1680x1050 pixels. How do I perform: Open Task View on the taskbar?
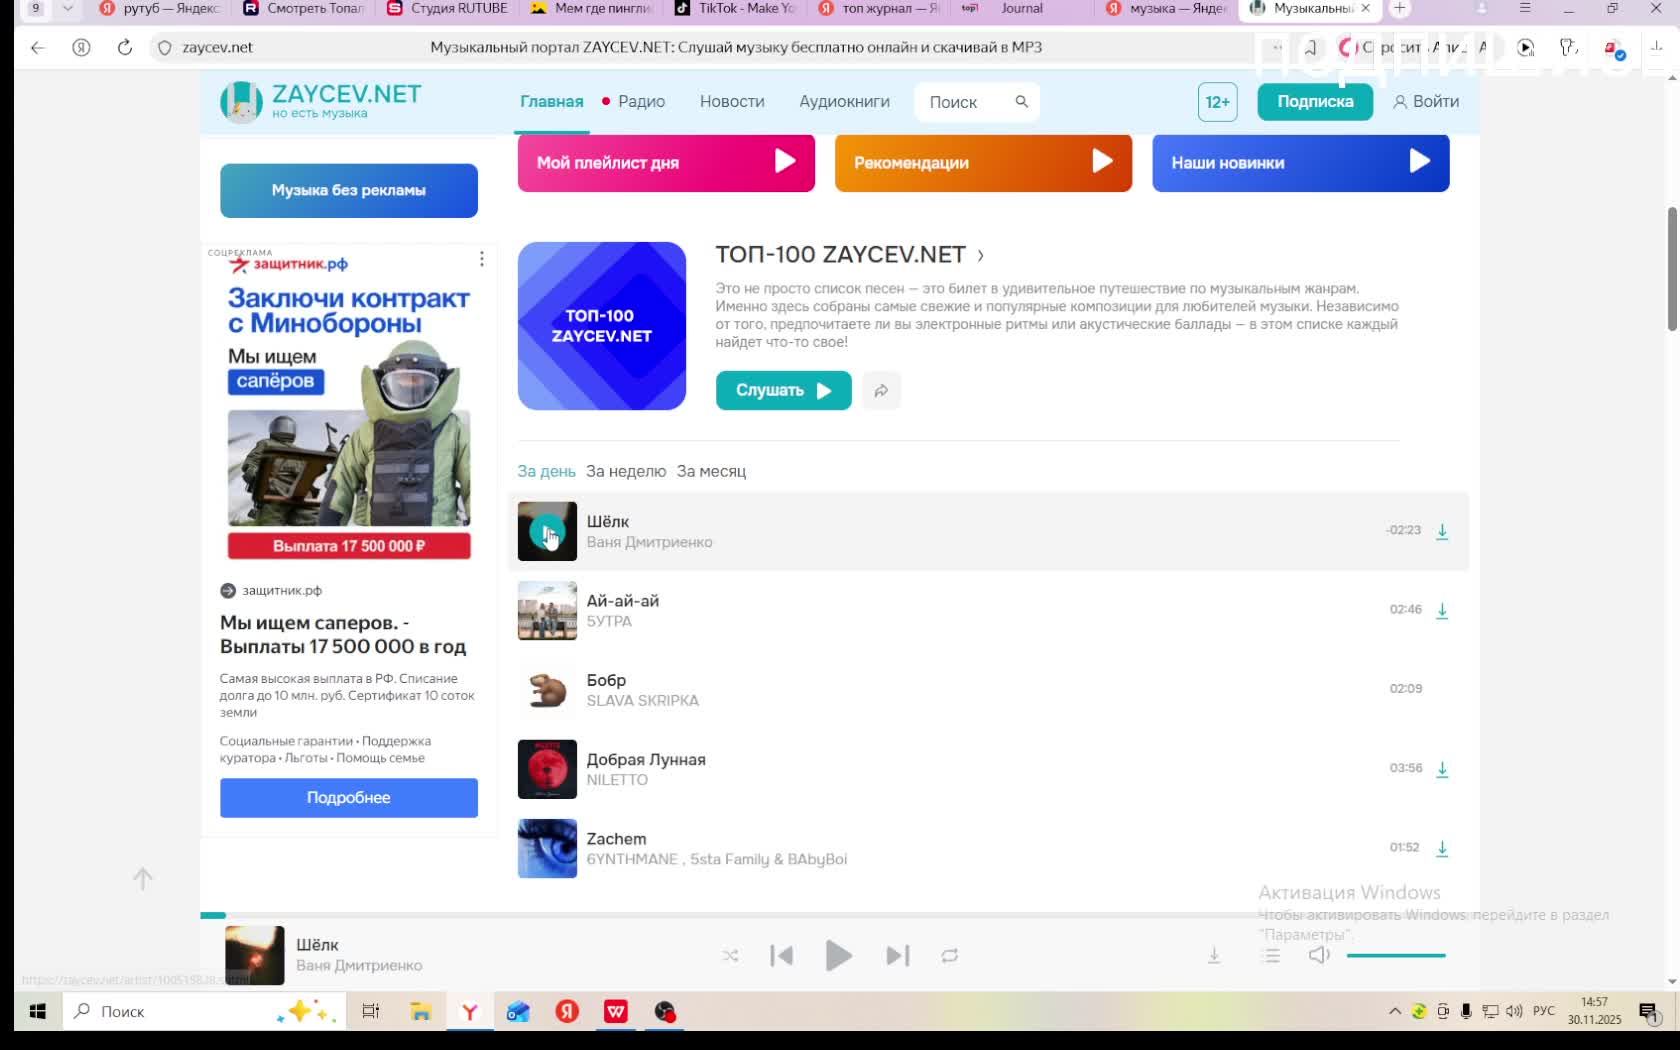point(371,1012)
